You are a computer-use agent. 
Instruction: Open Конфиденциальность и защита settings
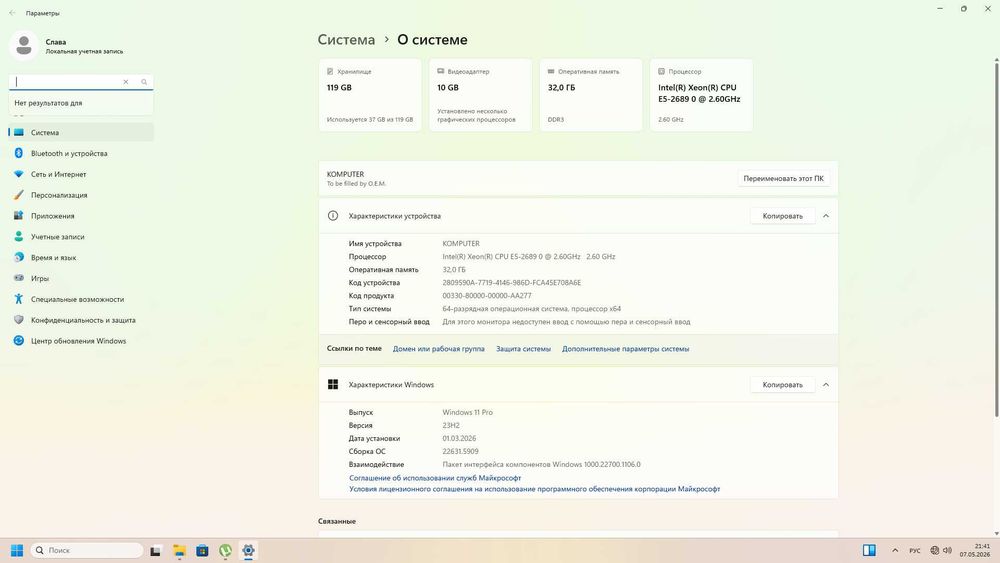[x=81, y=320]
